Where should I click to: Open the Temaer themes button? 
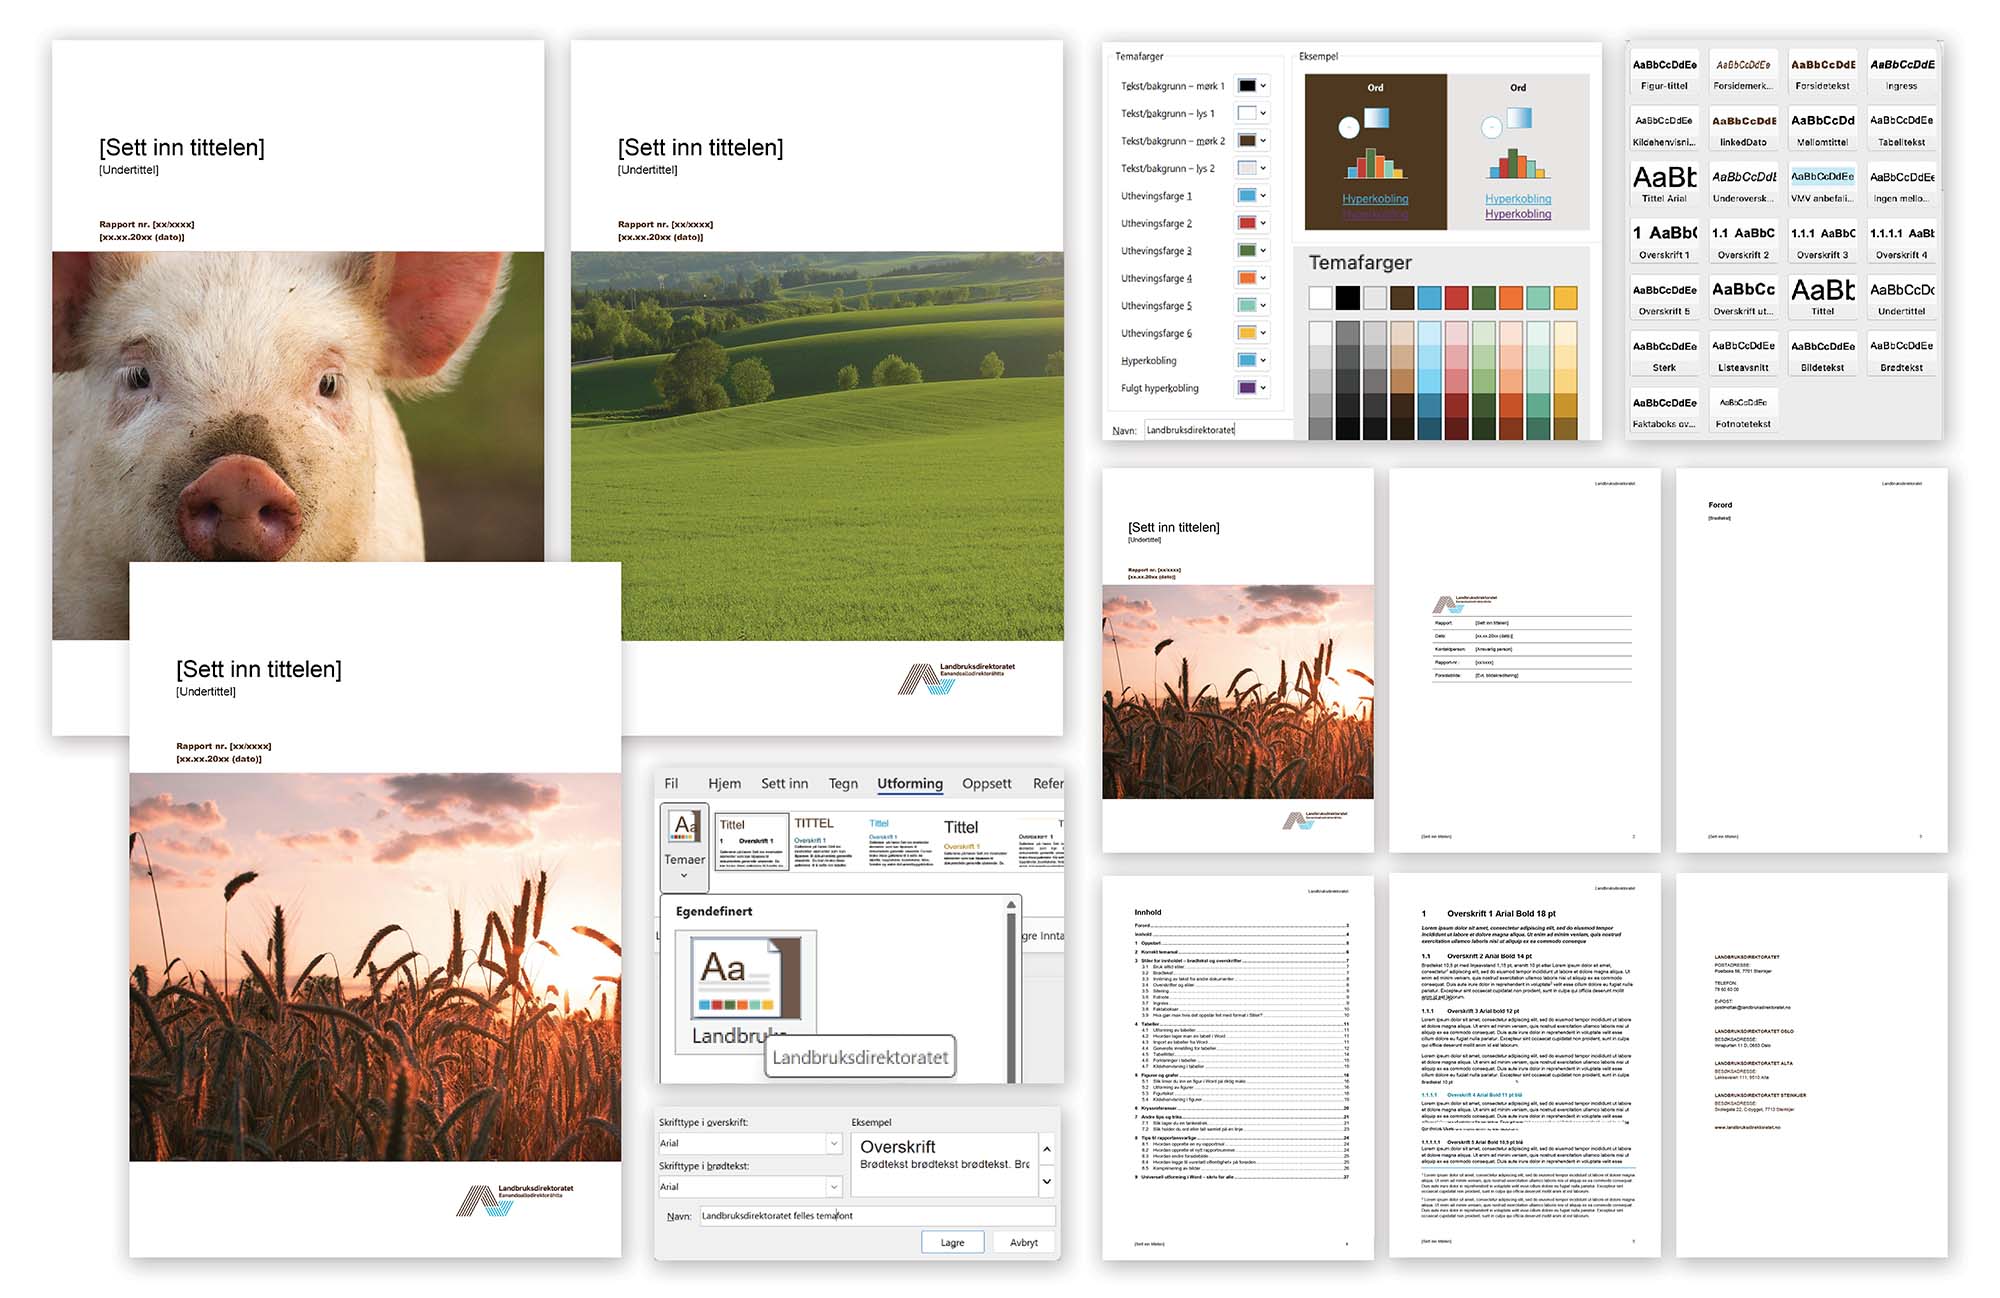click(685, 846)
